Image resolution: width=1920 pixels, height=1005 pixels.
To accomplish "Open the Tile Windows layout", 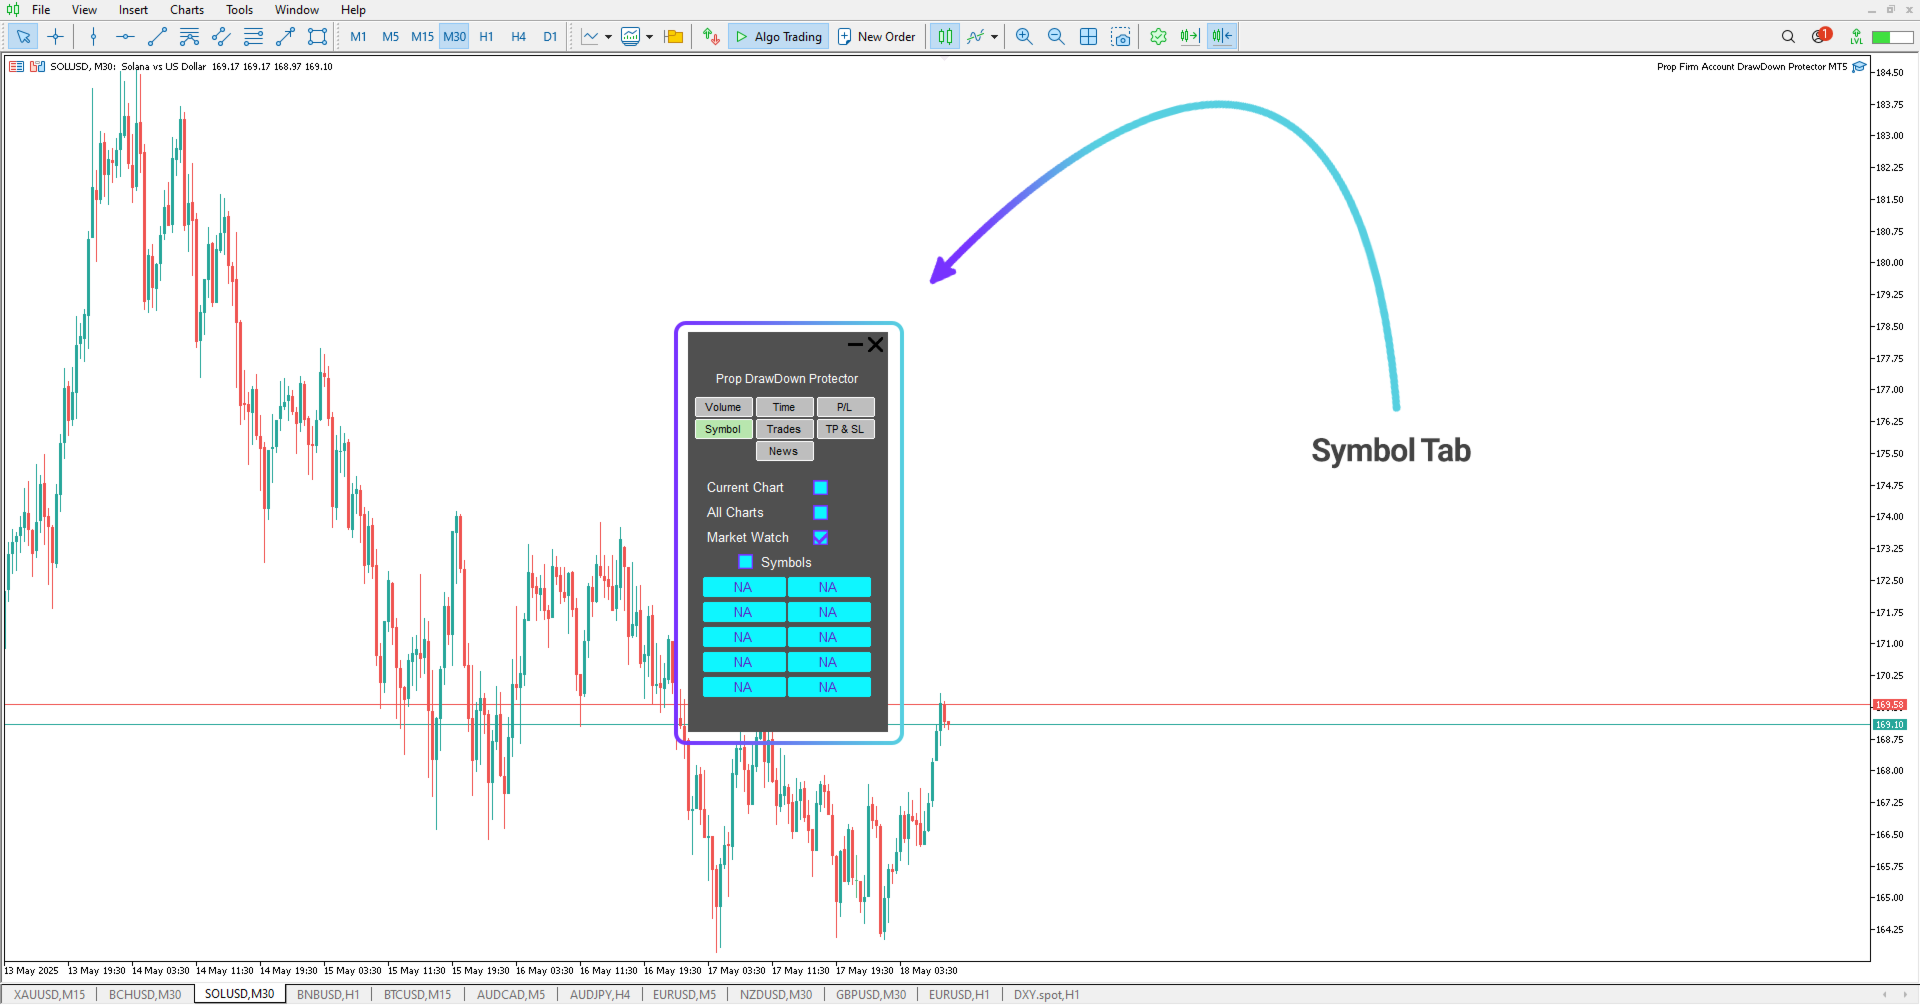I will [1088, 36].
